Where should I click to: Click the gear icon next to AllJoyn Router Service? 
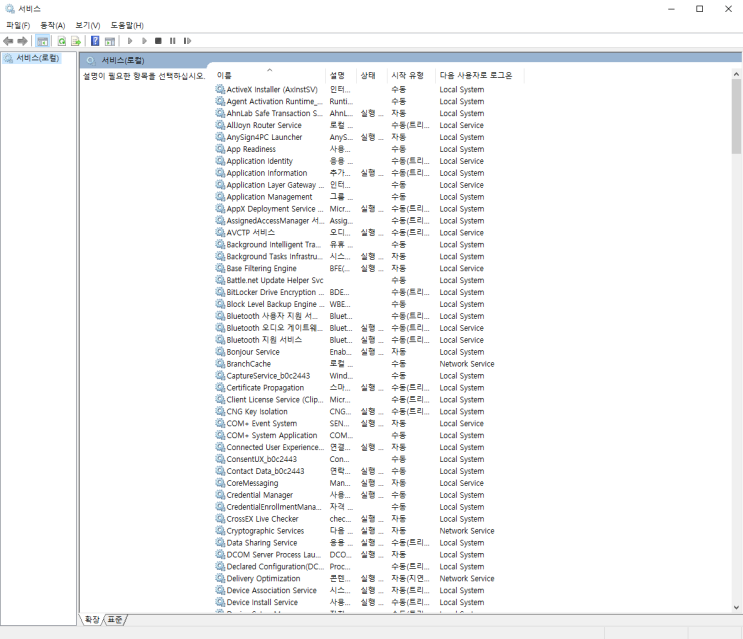220,125
